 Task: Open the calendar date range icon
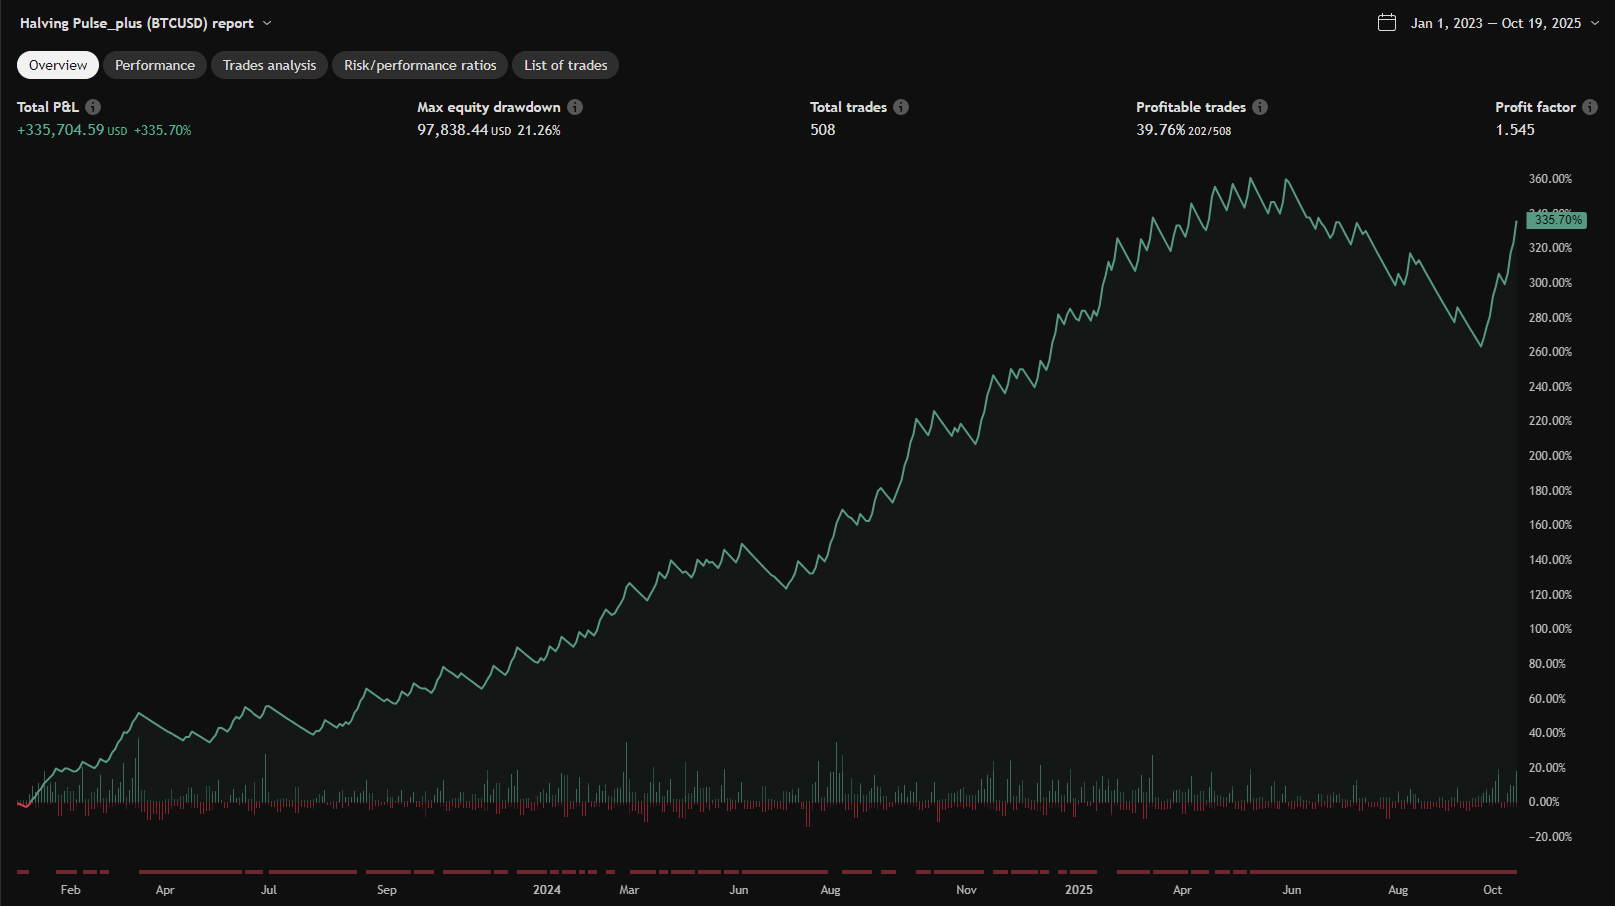pos(1387,23)
